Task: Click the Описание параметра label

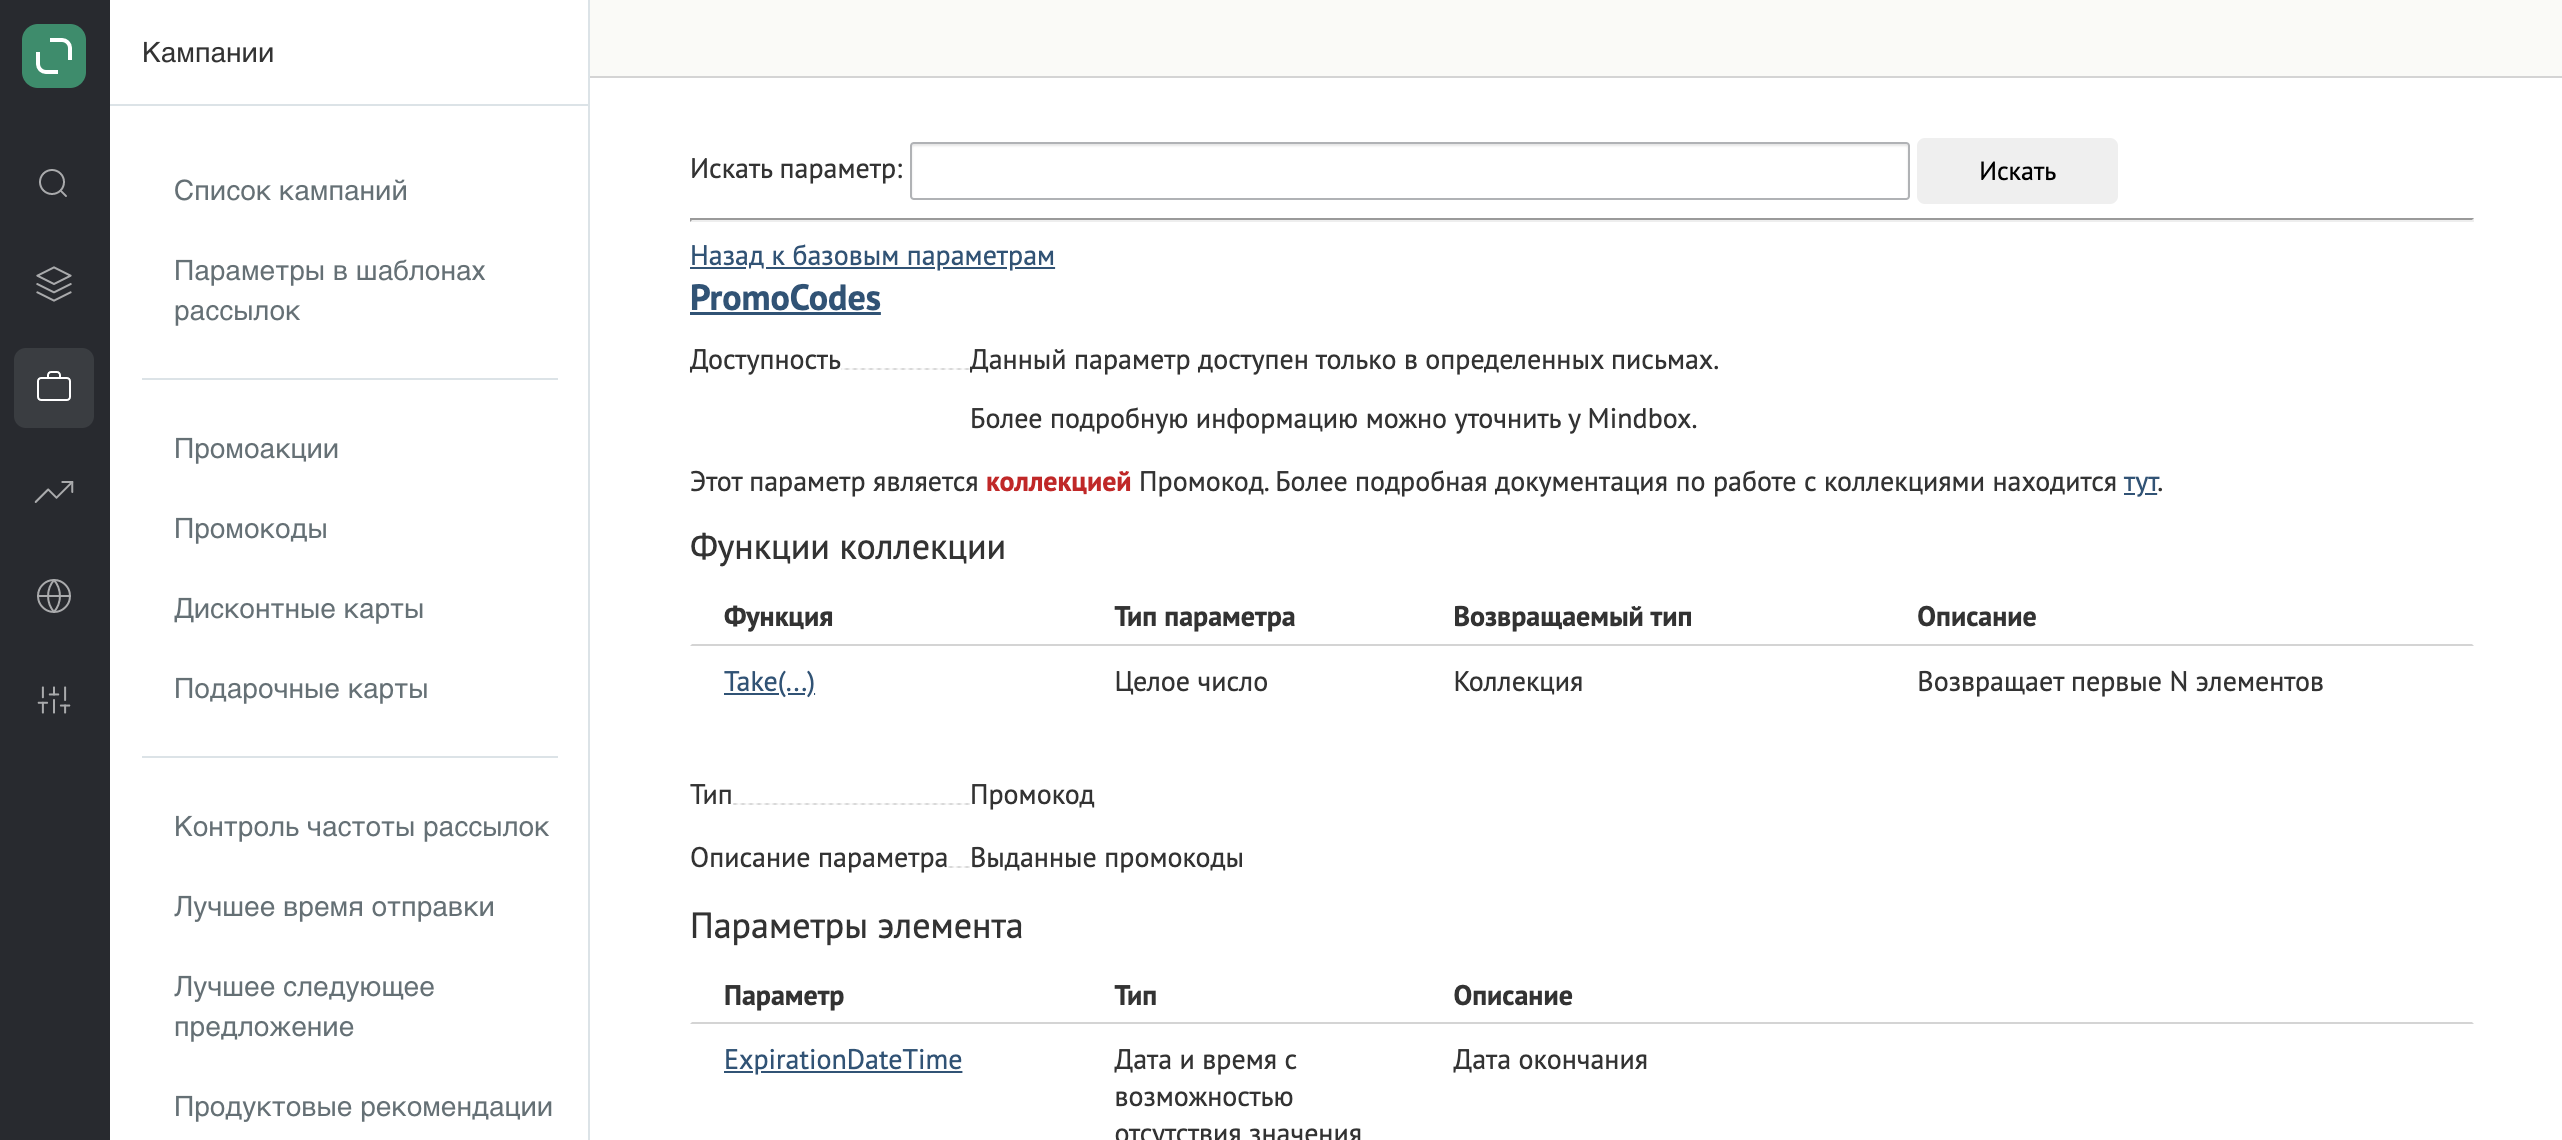Action: (x=818, y=858)
